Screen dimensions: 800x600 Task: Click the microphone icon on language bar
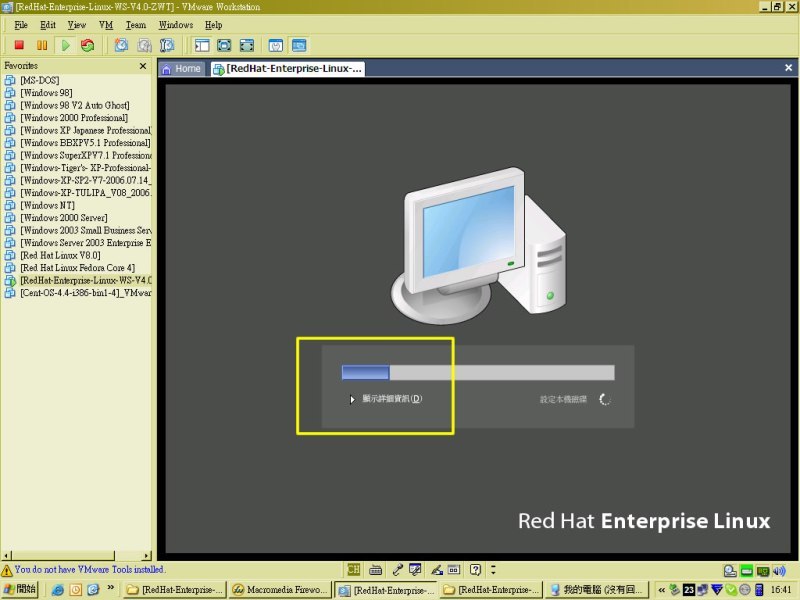tap(397, 569)
